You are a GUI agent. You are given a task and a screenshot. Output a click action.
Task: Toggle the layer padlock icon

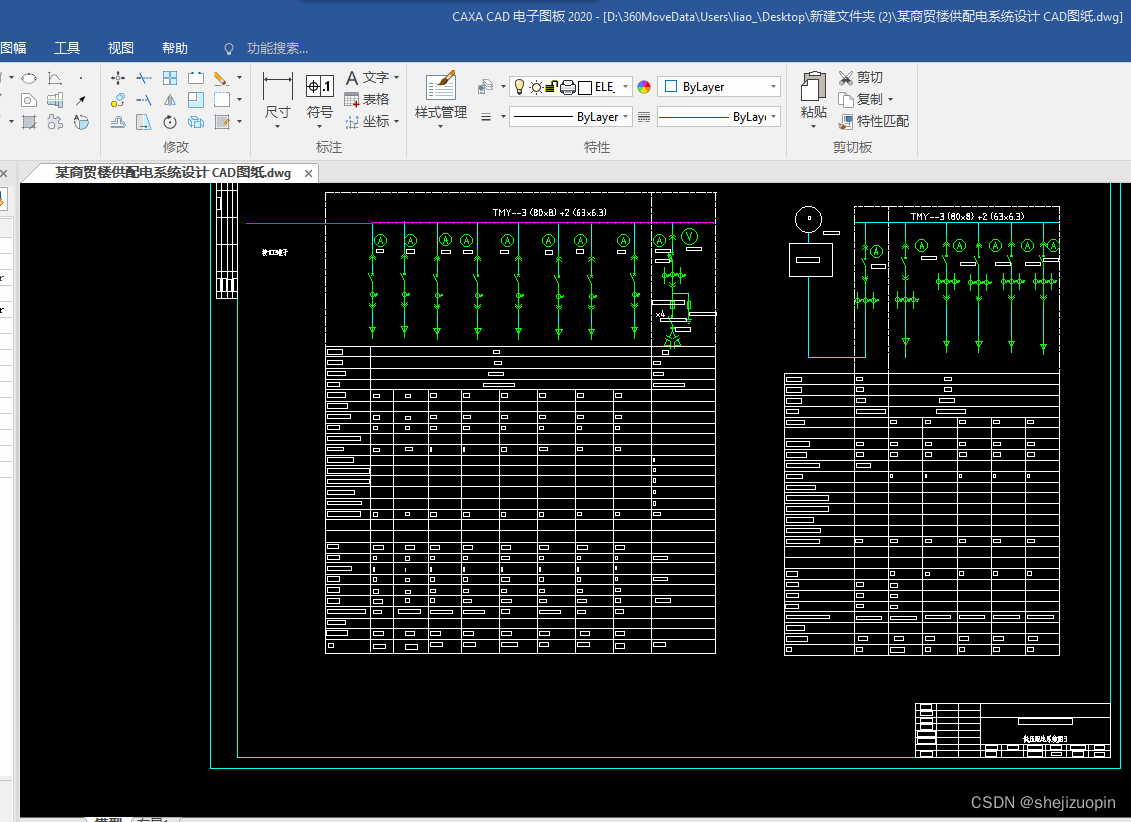[x=551, y=87]
